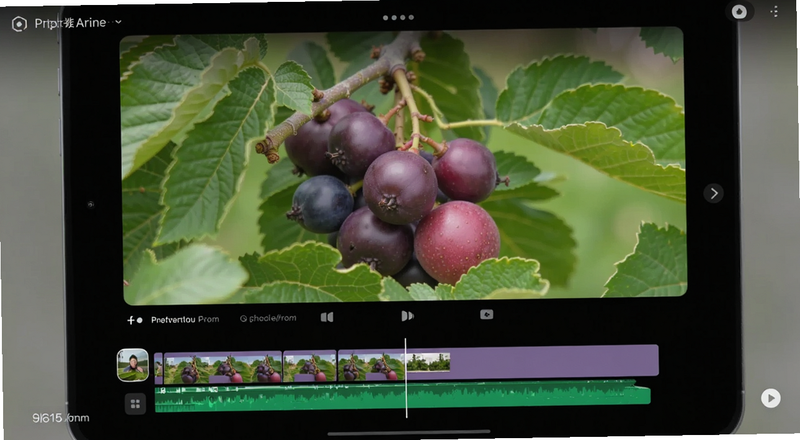Select the landscape trees clip in timeline
800x440 pixels.
pyautogui.click(x=428, y=362)
